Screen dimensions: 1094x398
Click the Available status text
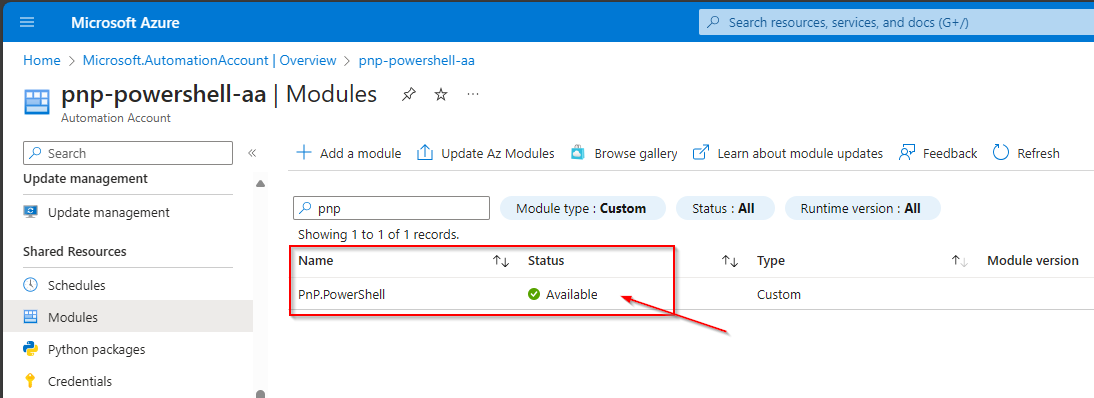tap(571, 295)
